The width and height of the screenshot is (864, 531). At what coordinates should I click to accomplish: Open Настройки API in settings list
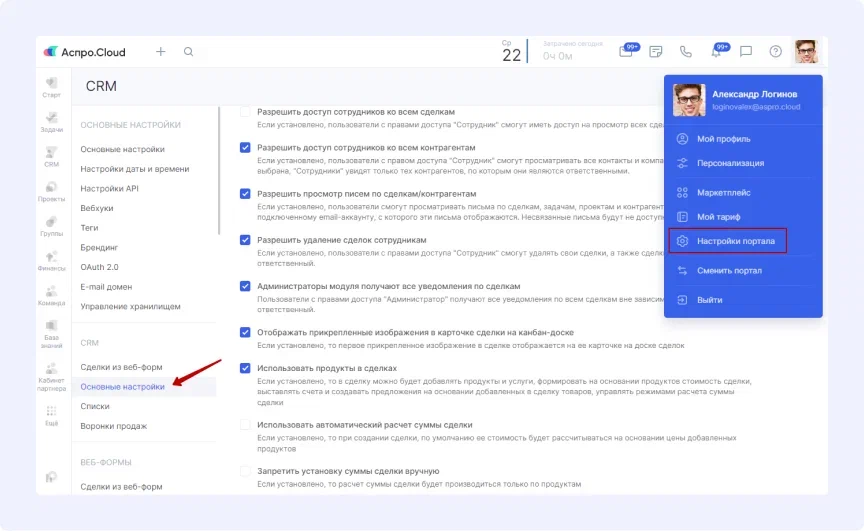click(109, 188)
